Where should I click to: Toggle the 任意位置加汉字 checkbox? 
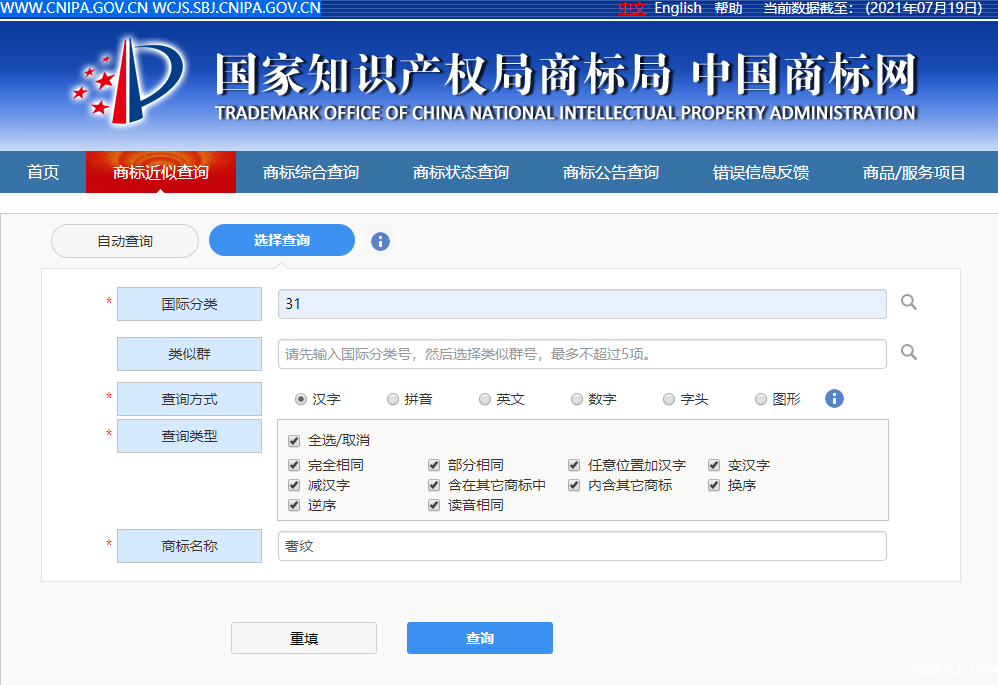[x=574, y=465]
